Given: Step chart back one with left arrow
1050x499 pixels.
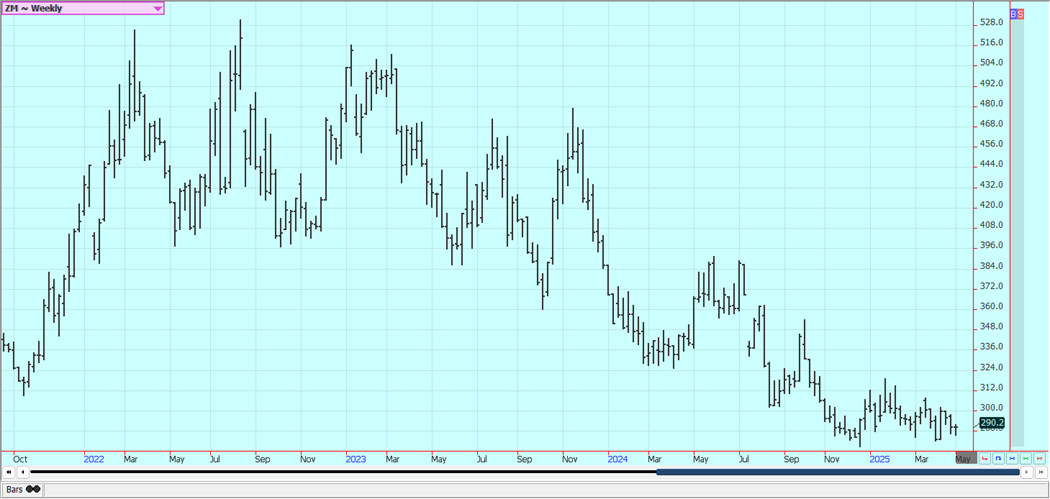Looking at the screenshot, I should pos(23,472).
